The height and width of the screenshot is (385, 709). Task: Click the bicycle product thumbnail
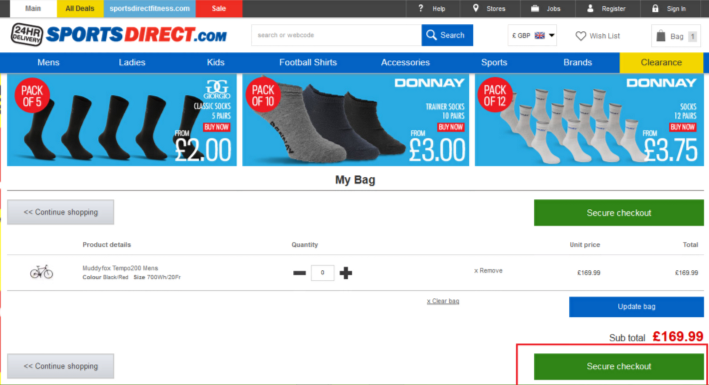pos(42,271)
